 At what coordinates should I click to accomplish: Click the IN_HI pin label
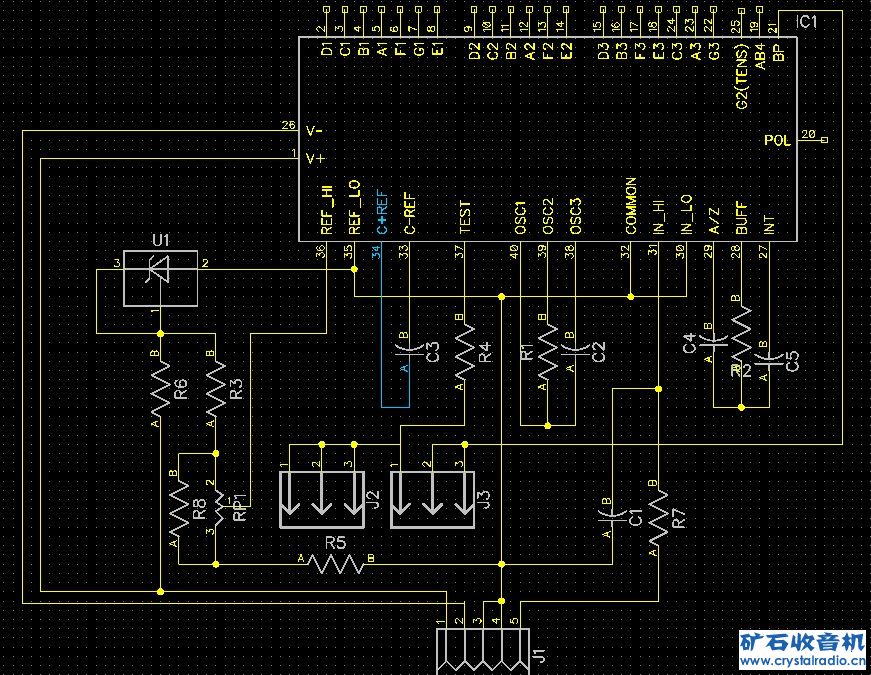(658, 216)
